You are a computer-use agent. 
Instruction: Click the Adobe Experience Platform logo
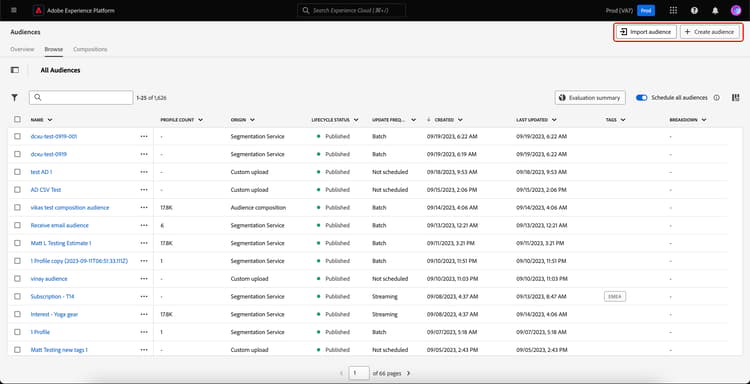coord(39,10)
